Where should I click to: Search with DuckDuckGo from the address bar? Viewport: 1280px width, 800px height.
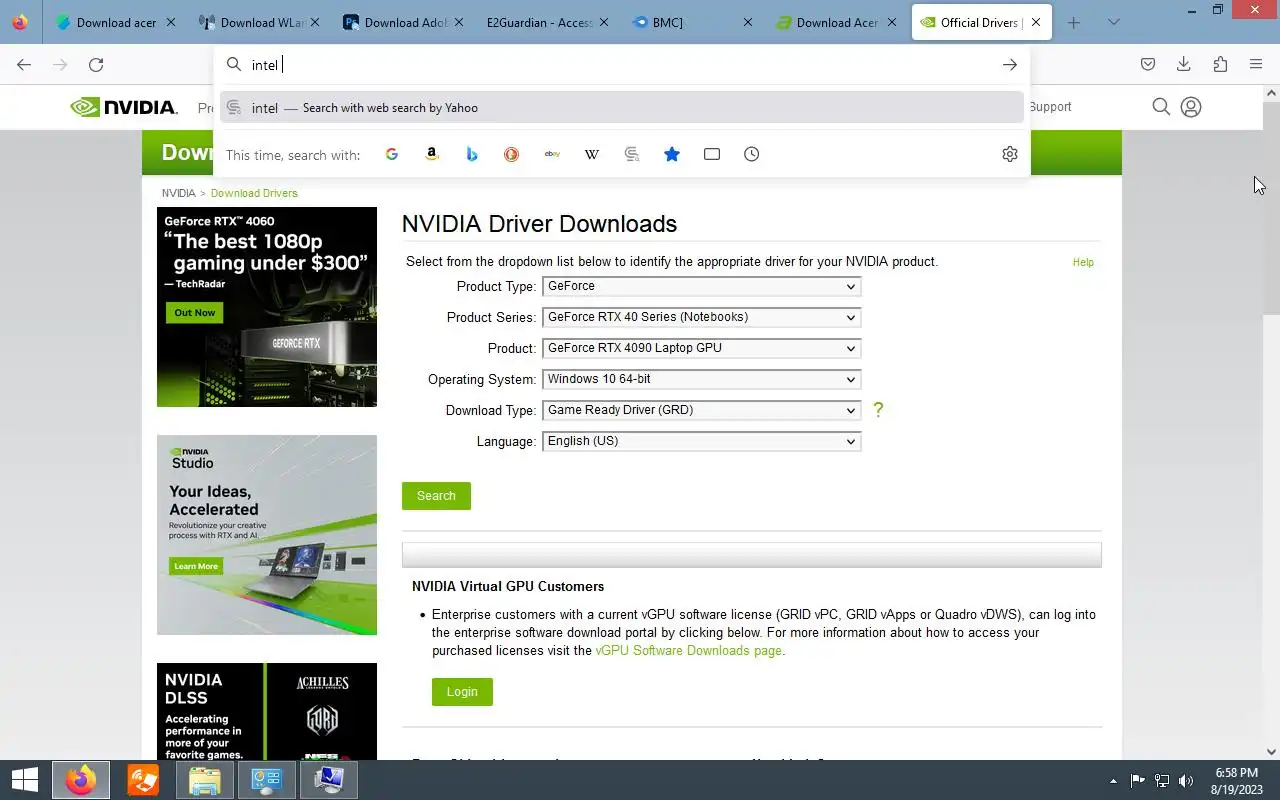click(512, 154)
